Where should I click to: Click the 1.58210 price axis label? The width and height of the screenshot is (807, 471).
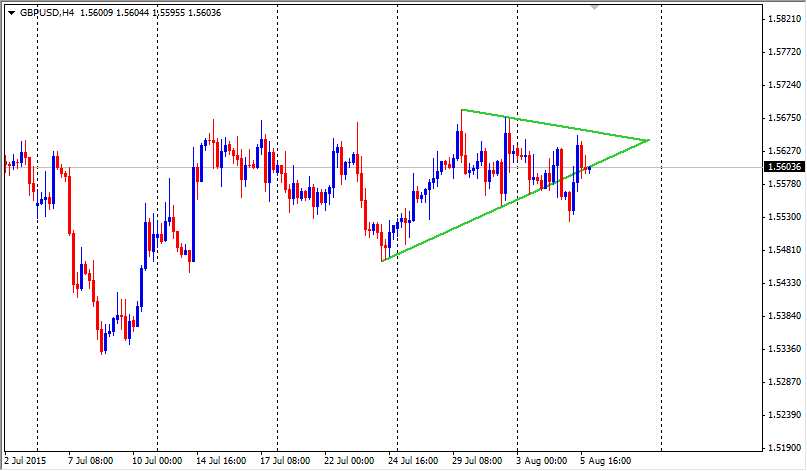[784, 19]
